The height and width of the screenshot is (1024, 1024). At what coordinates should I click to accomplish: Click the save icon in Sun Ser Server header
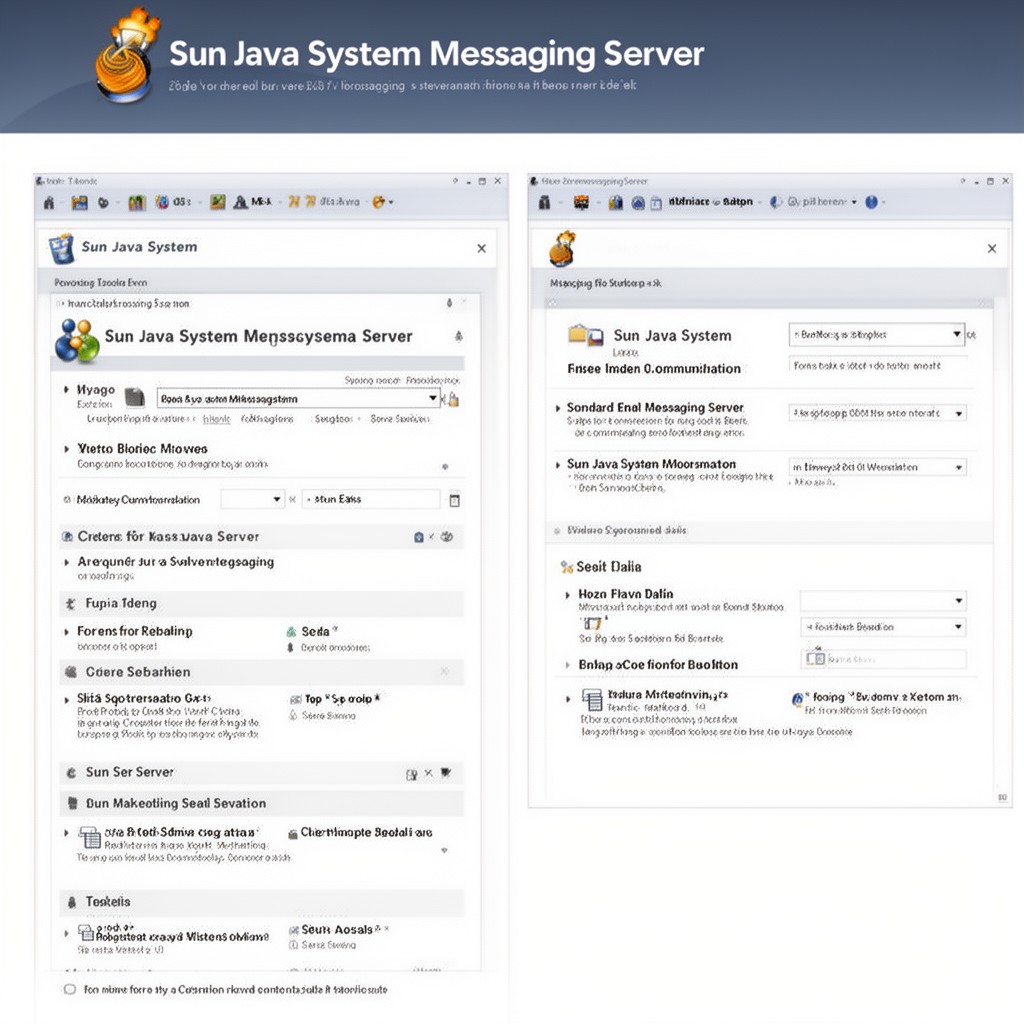click(411, 774)
